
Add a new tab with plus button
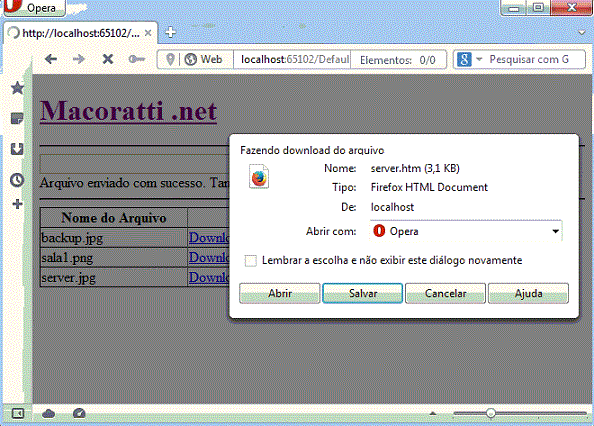pyautogui.click(x=170, y=33)
